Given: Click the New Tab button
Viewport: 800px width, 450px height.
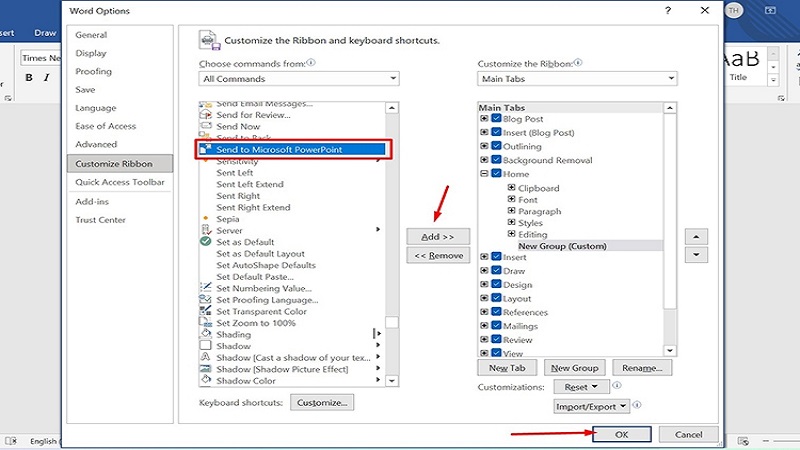Looking at the screenshot, I should click(507, 368).
